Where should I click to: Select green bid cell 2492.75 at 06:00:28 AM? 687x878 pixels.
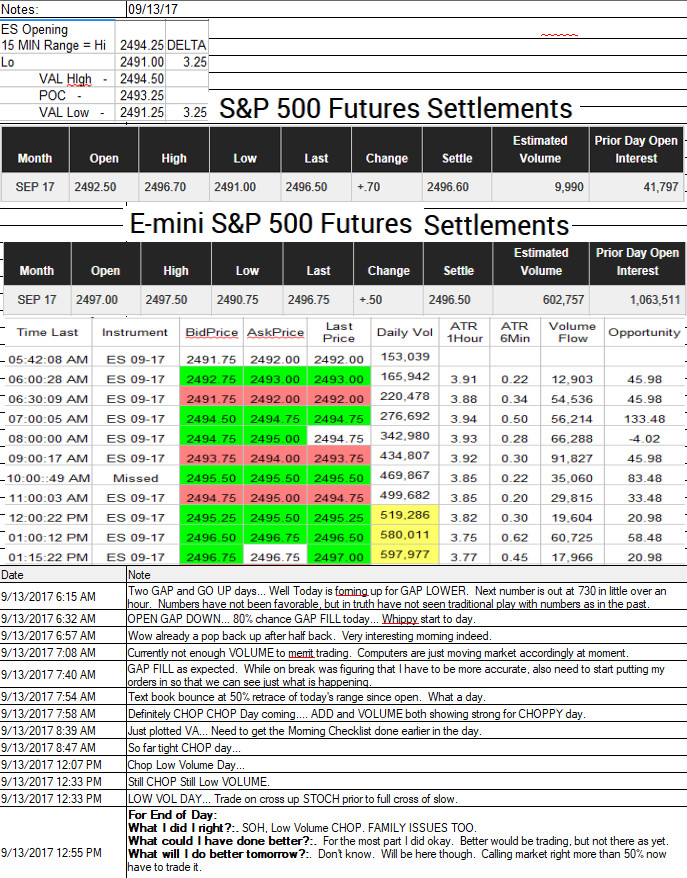tap(211, 379)
